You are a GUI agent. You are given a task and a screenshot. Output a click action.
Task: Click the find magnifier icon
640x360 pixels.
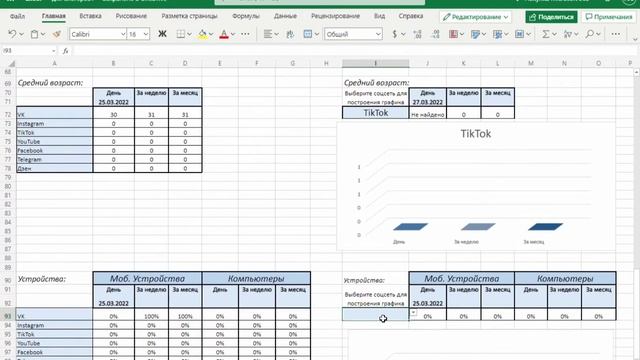click(x=589, y=34)
